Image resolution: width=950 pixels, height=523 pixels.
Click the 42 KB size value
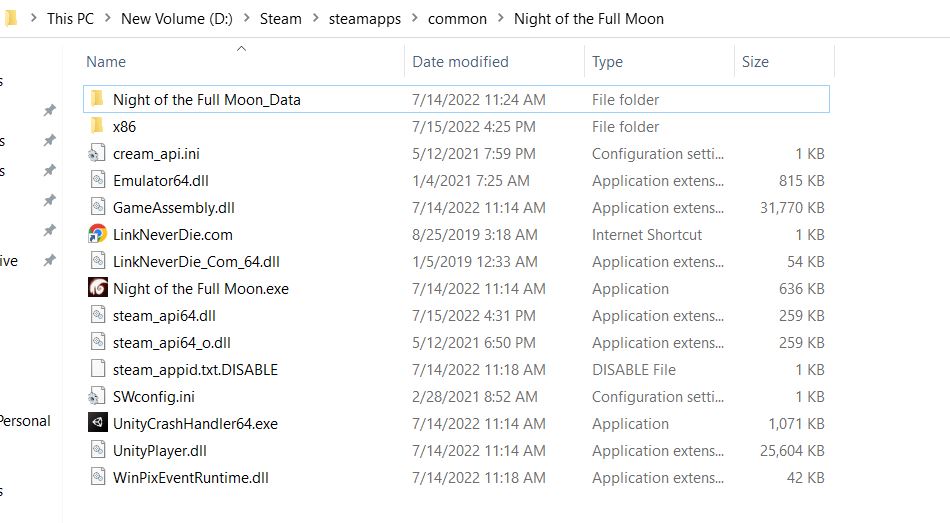click(x=806, y=478)
